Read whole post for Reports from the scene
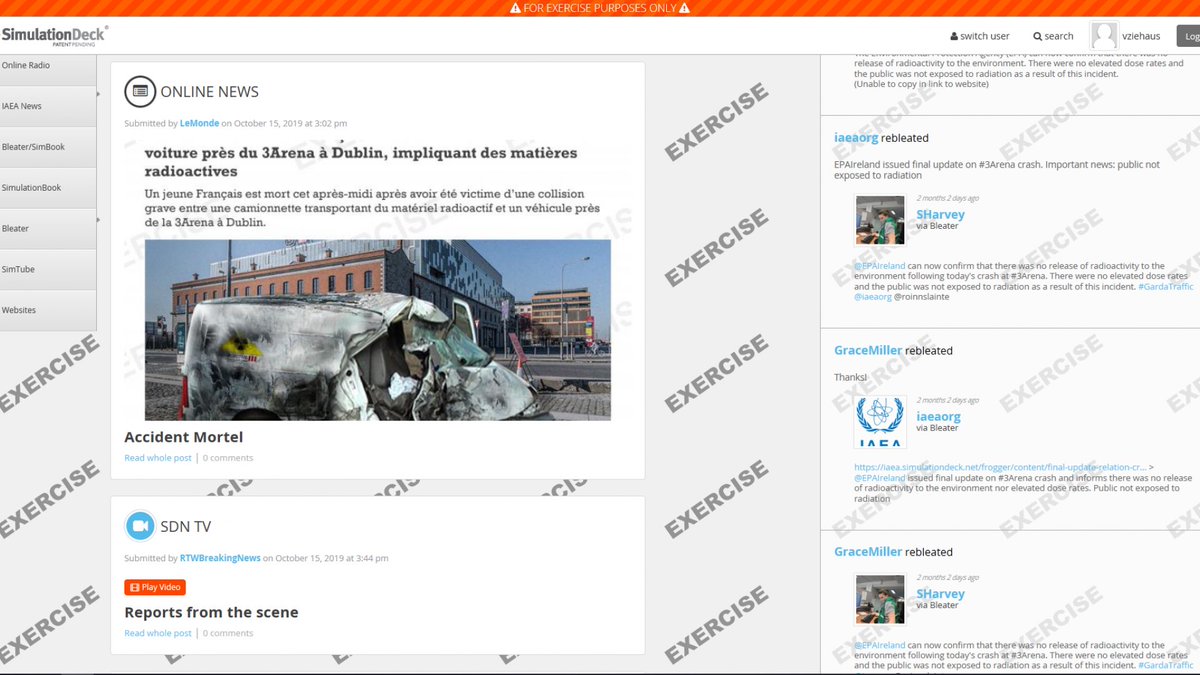 (158, 633)
